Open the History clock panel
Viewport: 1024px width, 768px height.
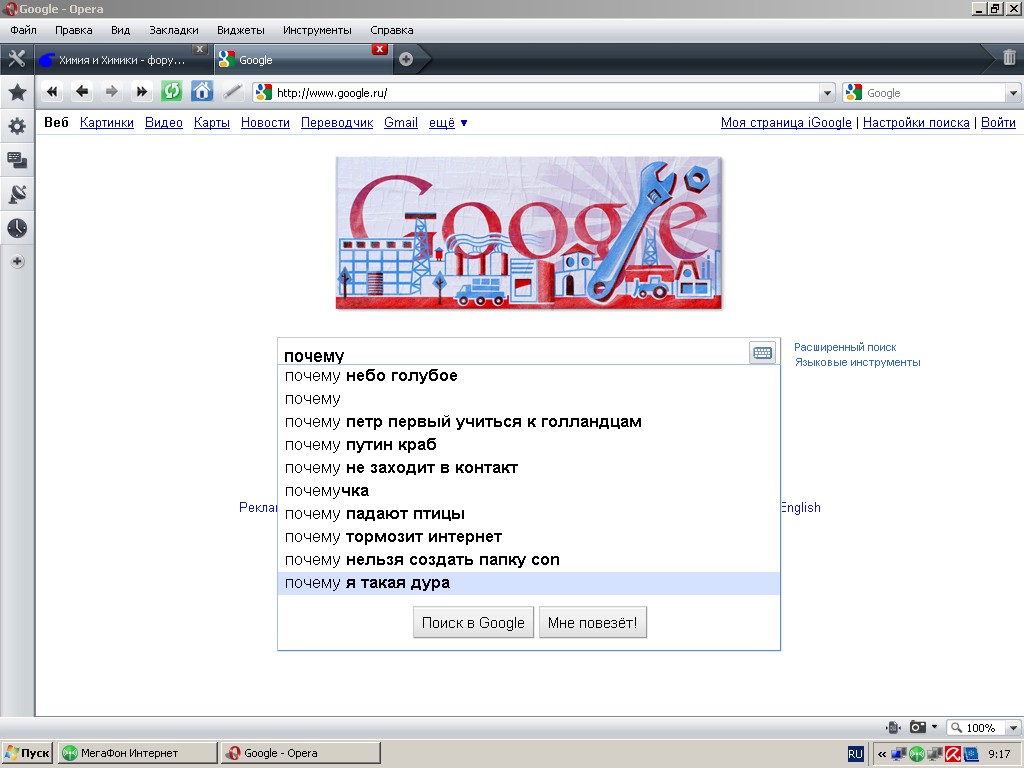[17, 228]
